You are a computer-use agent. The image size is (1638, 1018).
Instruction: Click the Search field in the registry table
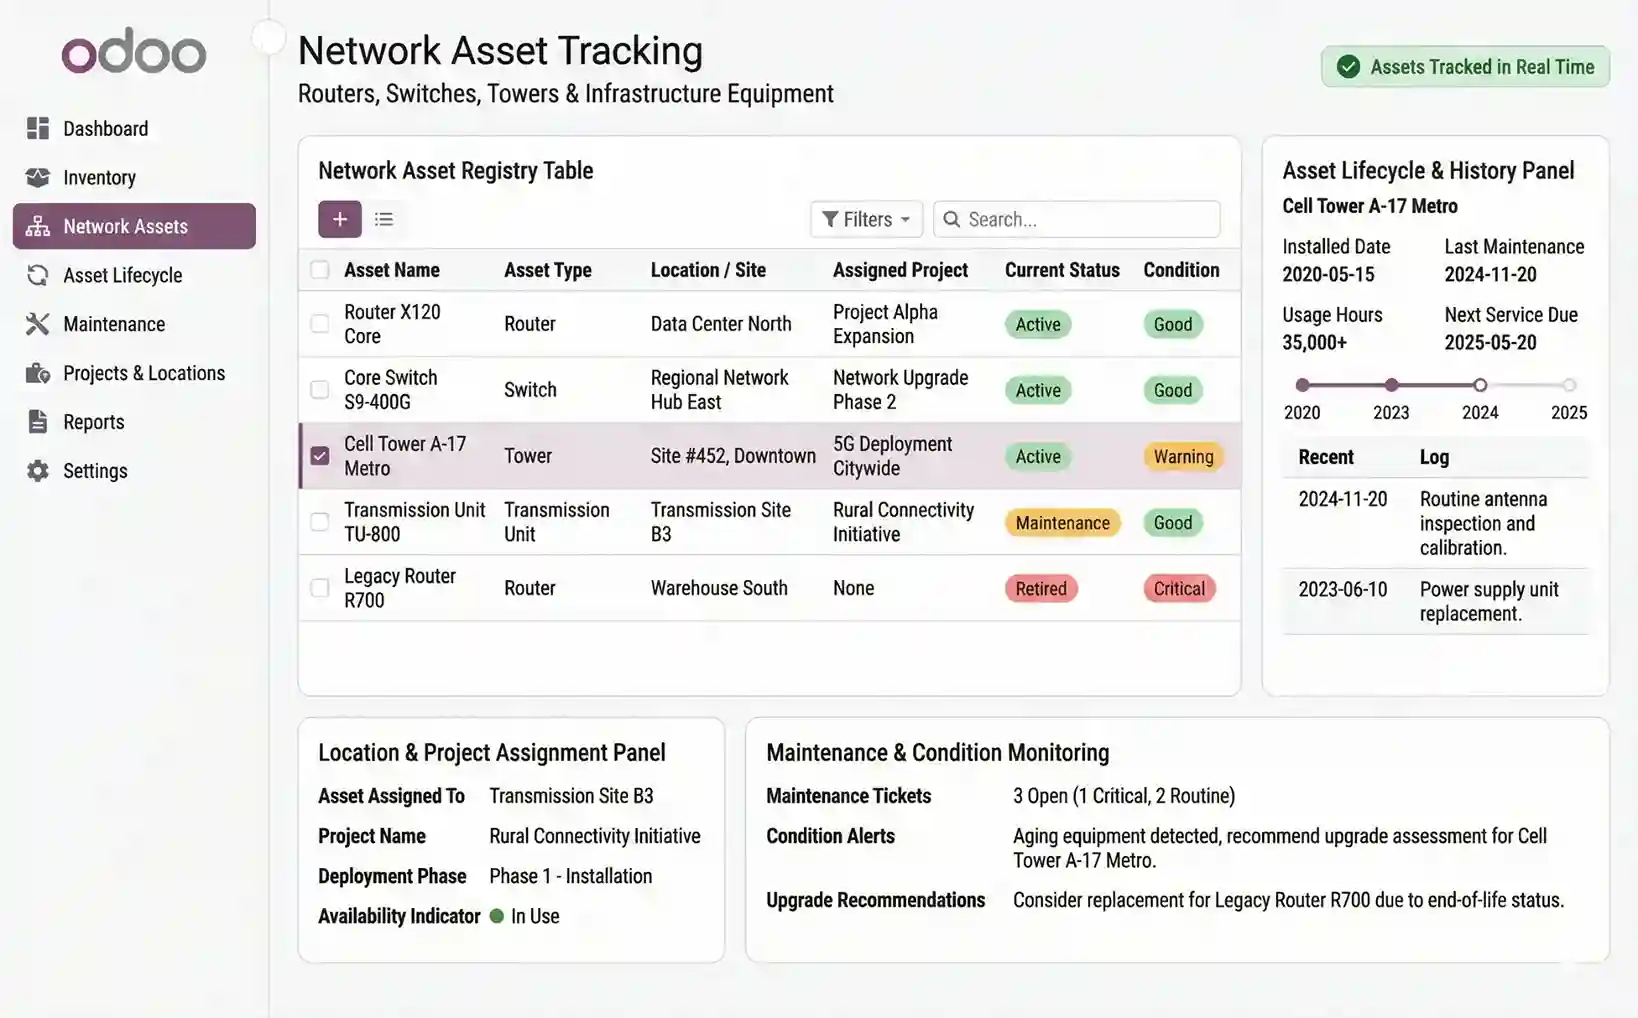click(x=1076, y=219)
